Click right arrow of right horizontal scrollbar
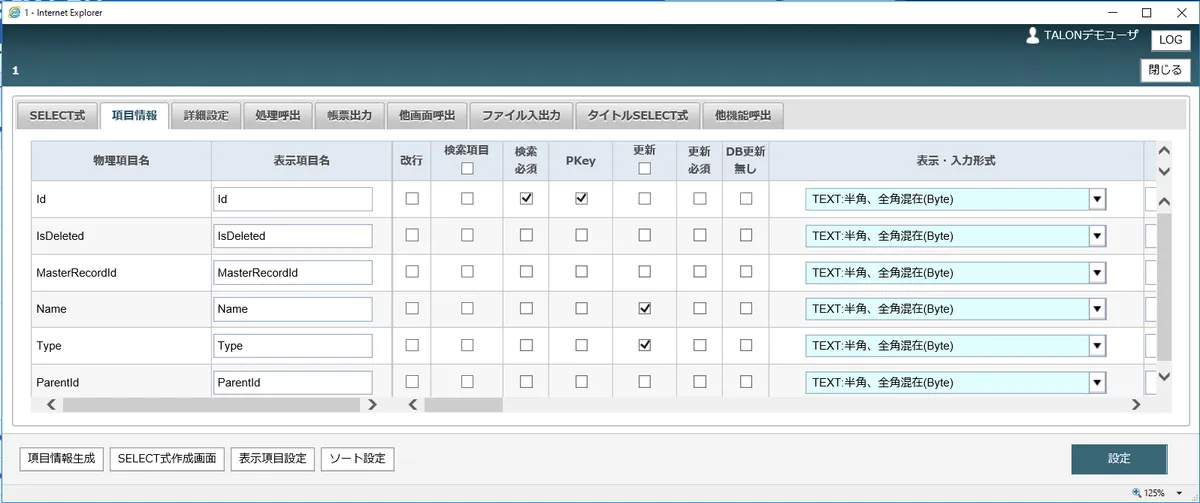 [x=1135, y=405]
